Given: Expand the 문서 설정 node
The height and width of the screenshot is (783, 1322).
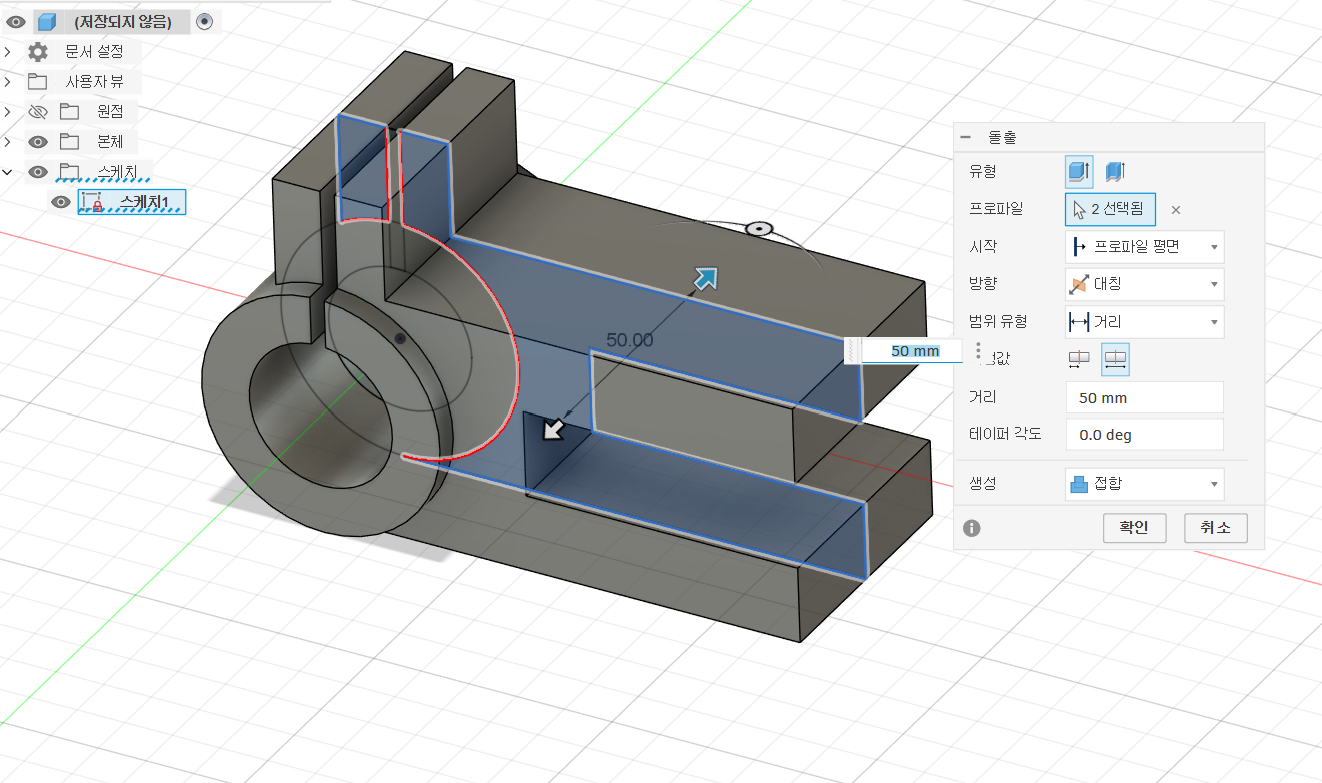Looking at the screenshot, I should (x=7, y=52).
